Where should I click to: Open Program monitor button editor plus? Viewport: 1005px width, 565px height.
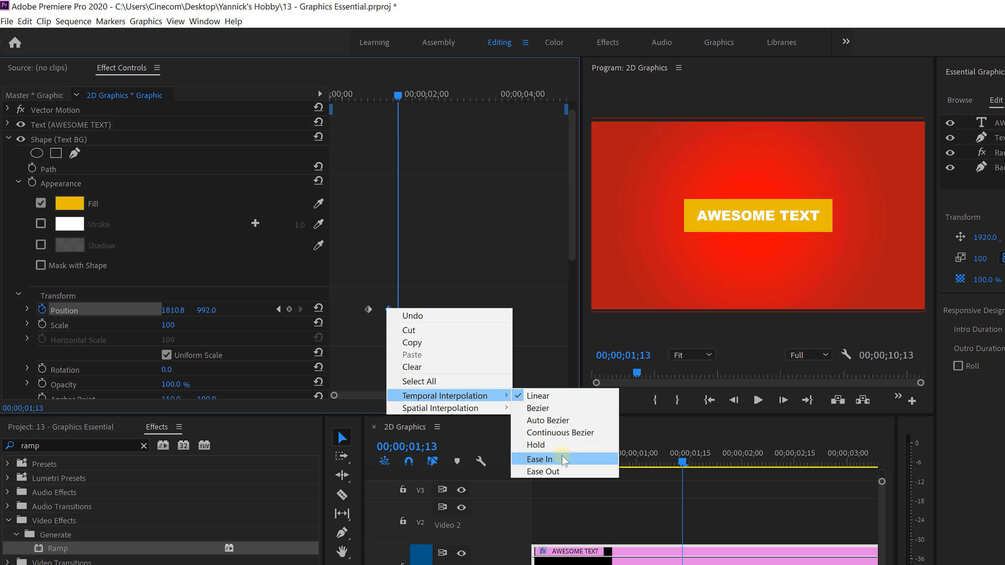click(912, 400)
